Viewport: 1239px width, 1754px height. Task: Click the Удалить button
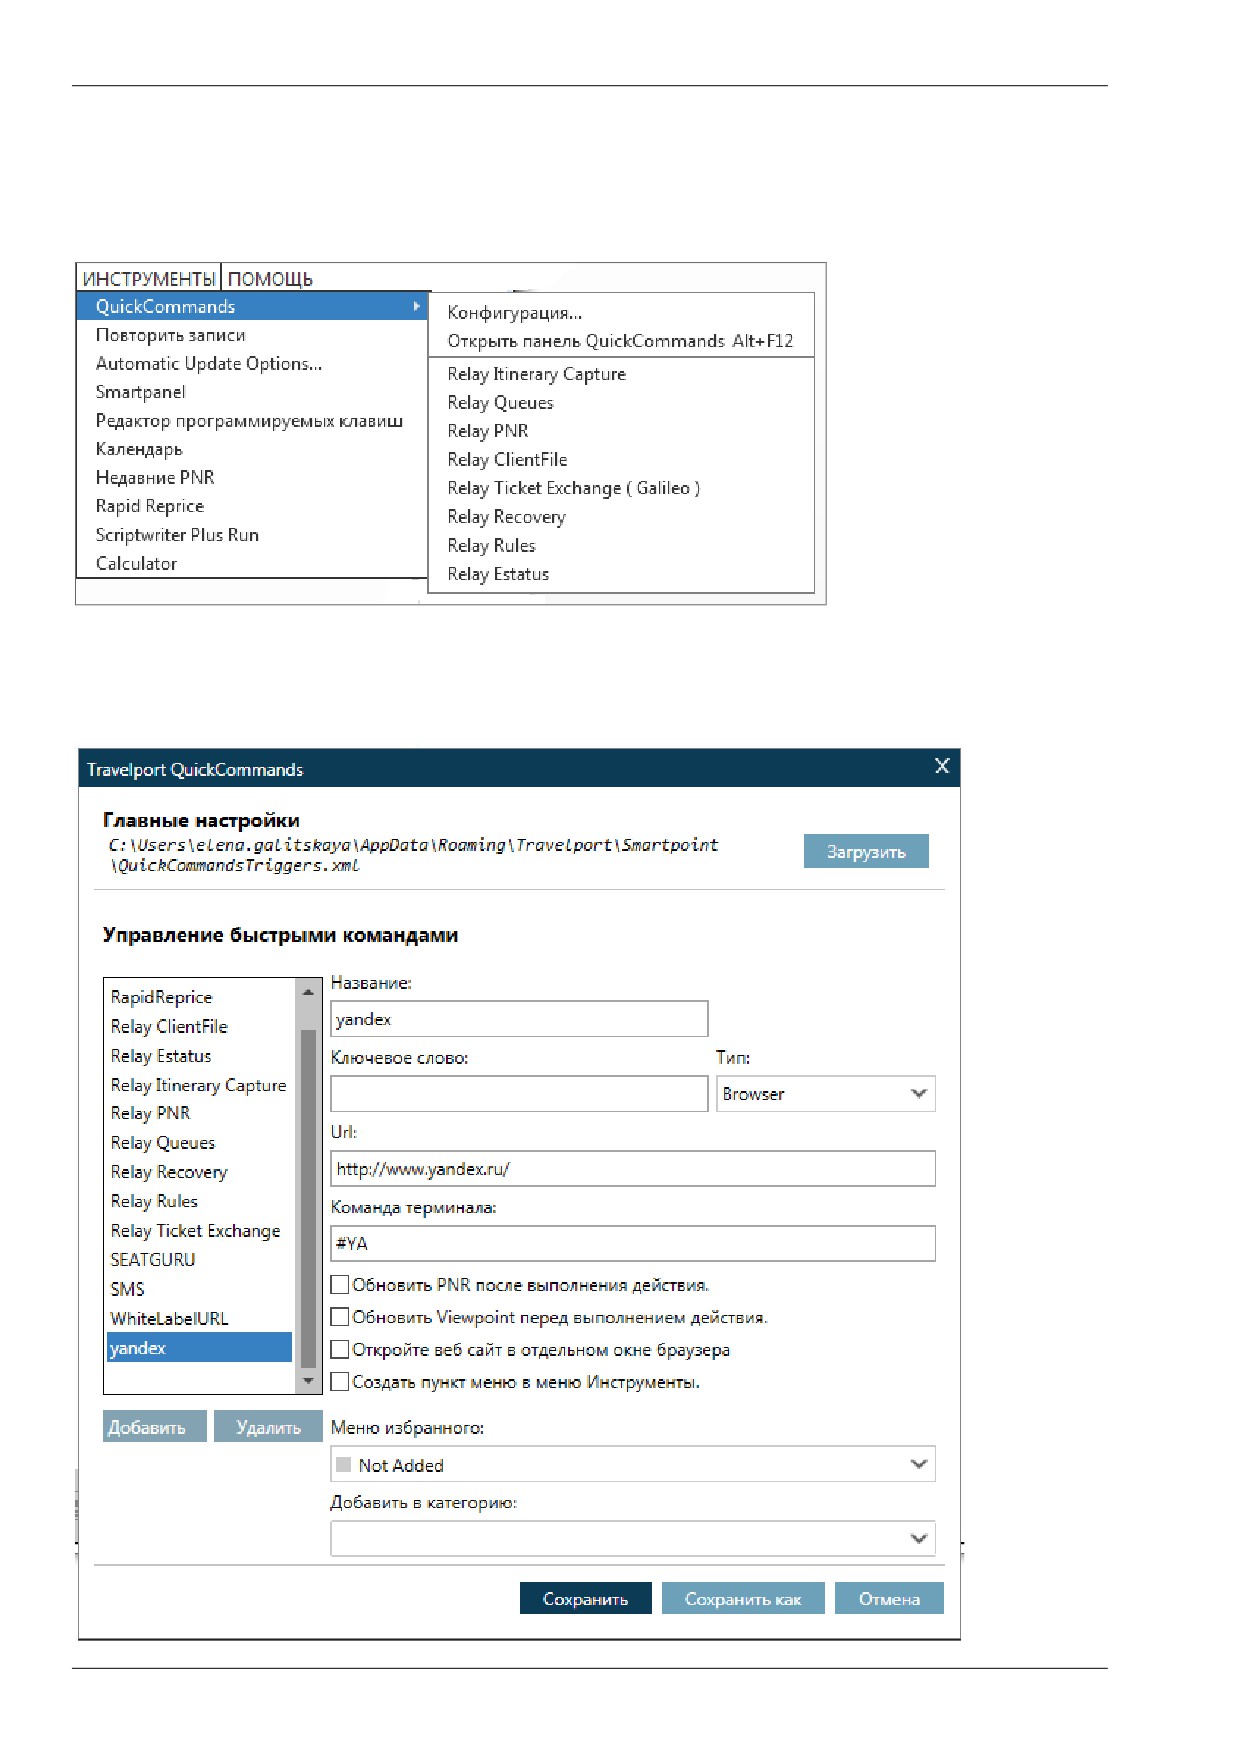[268, 1427]
